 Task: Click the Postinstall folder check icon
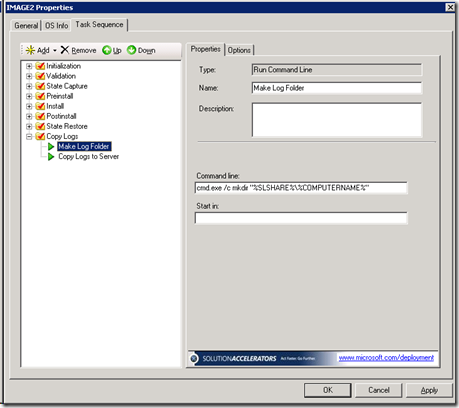tap(40, 116)
